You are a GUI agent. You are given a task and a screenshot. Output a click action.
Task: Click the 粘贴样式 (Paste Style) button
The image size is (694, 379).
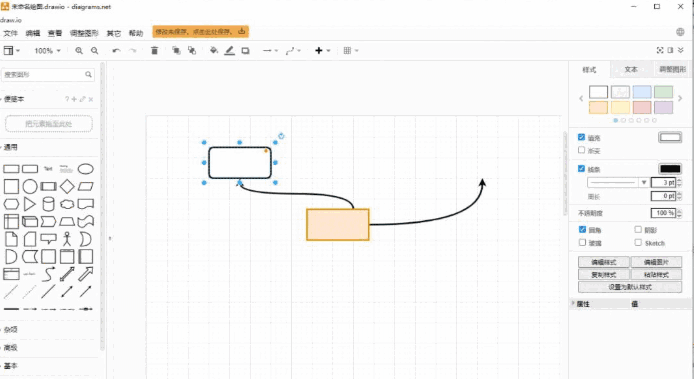pyautogui.click(x=656, y=275)
